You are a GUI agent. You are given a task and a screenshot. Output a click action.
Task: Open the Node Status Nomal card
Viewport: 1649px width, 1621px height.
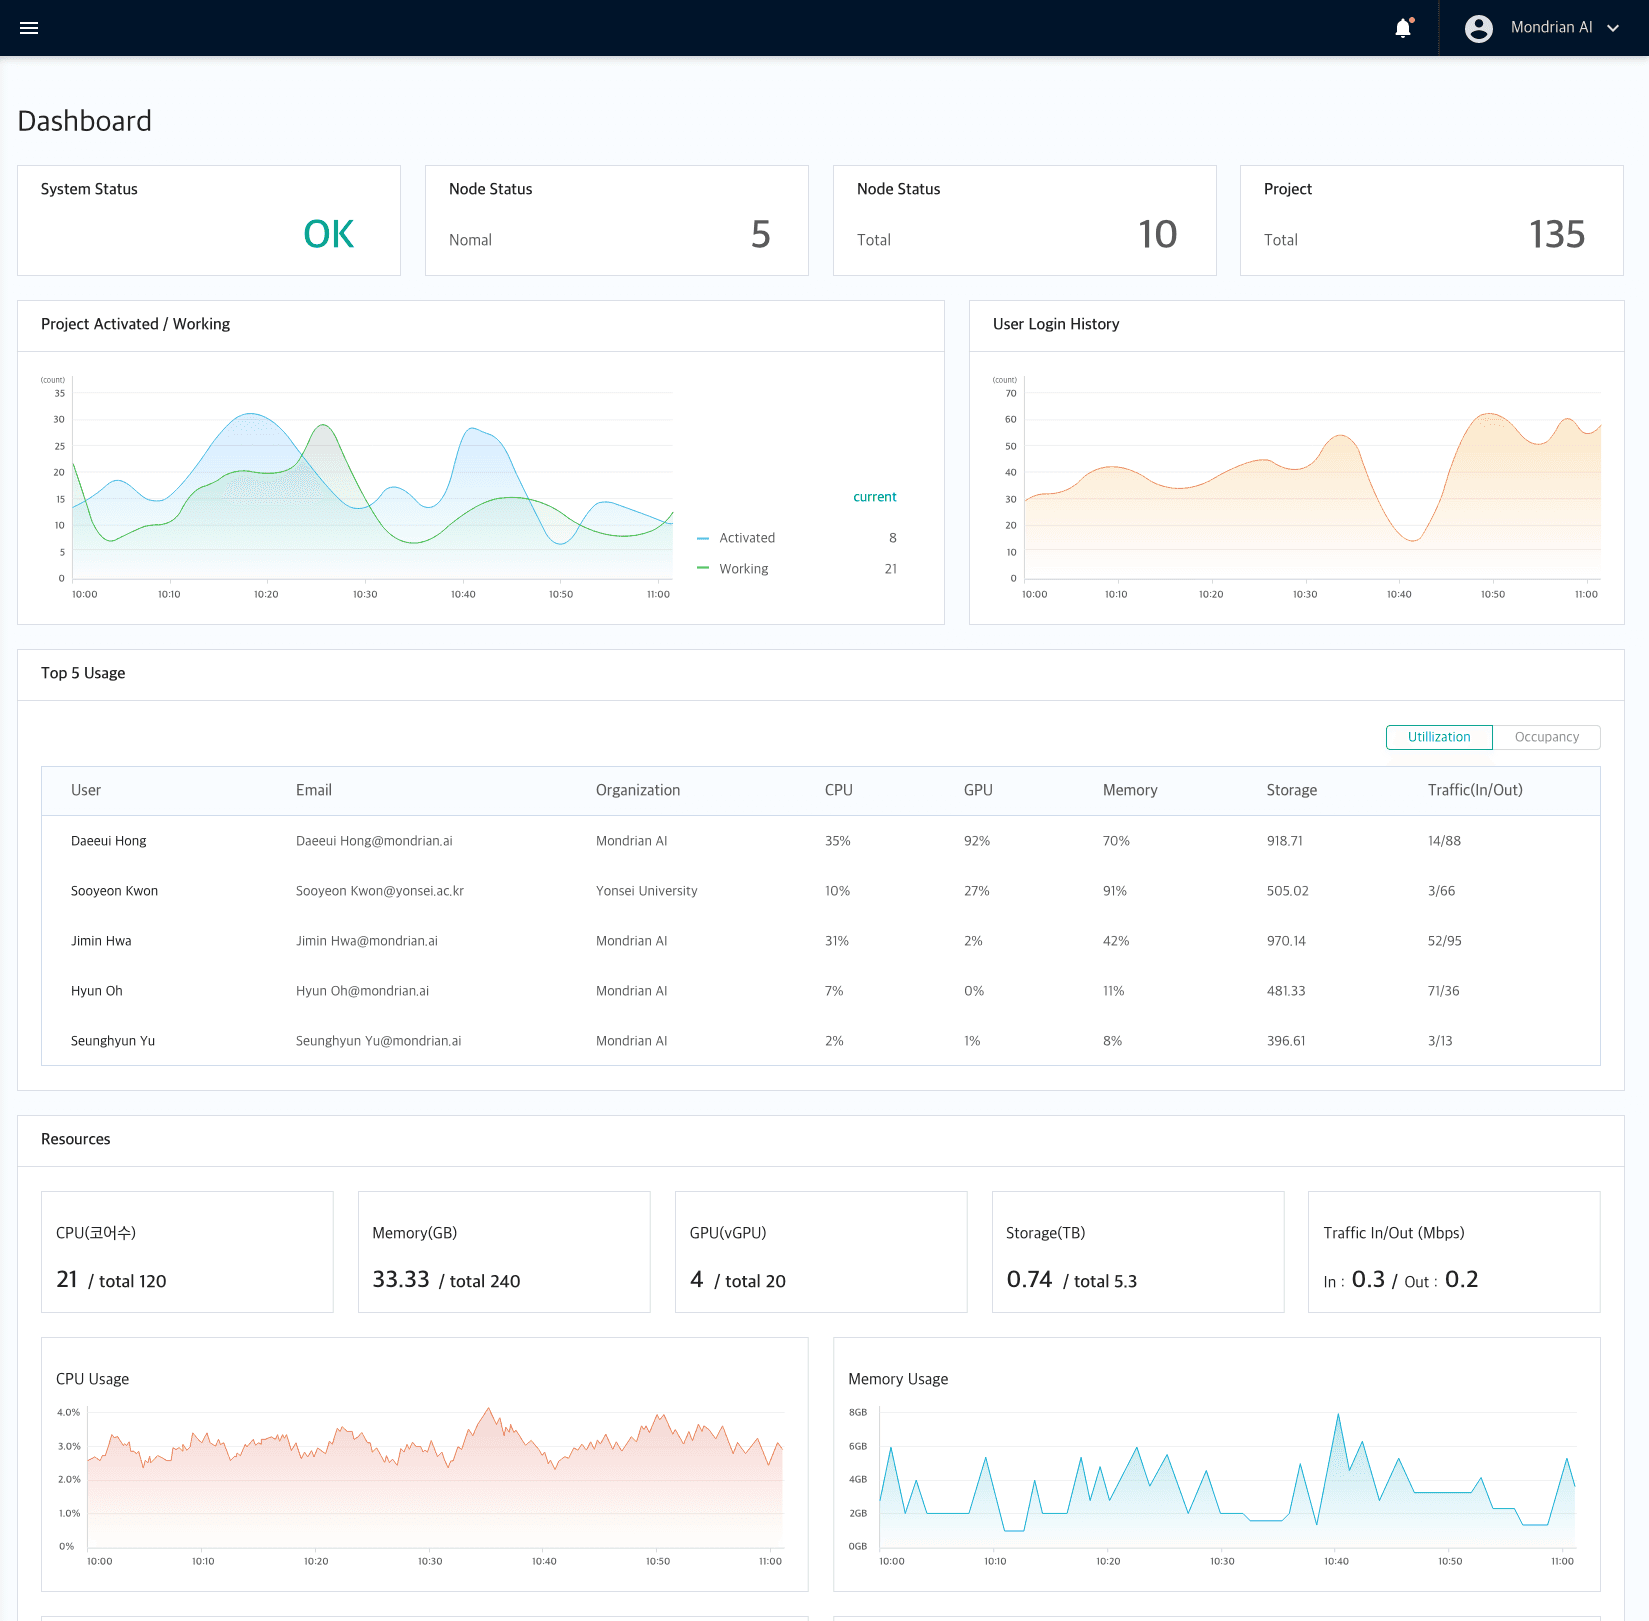[x=617, y=220]
